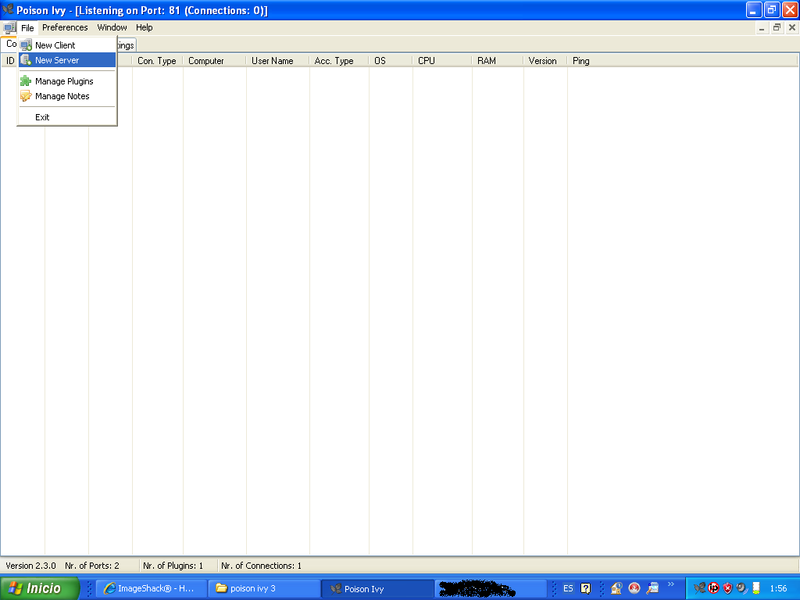The image size is (800, 600).
Task: Click the house icon in the taskbar toolbar
Action: [x=616, y=588]
